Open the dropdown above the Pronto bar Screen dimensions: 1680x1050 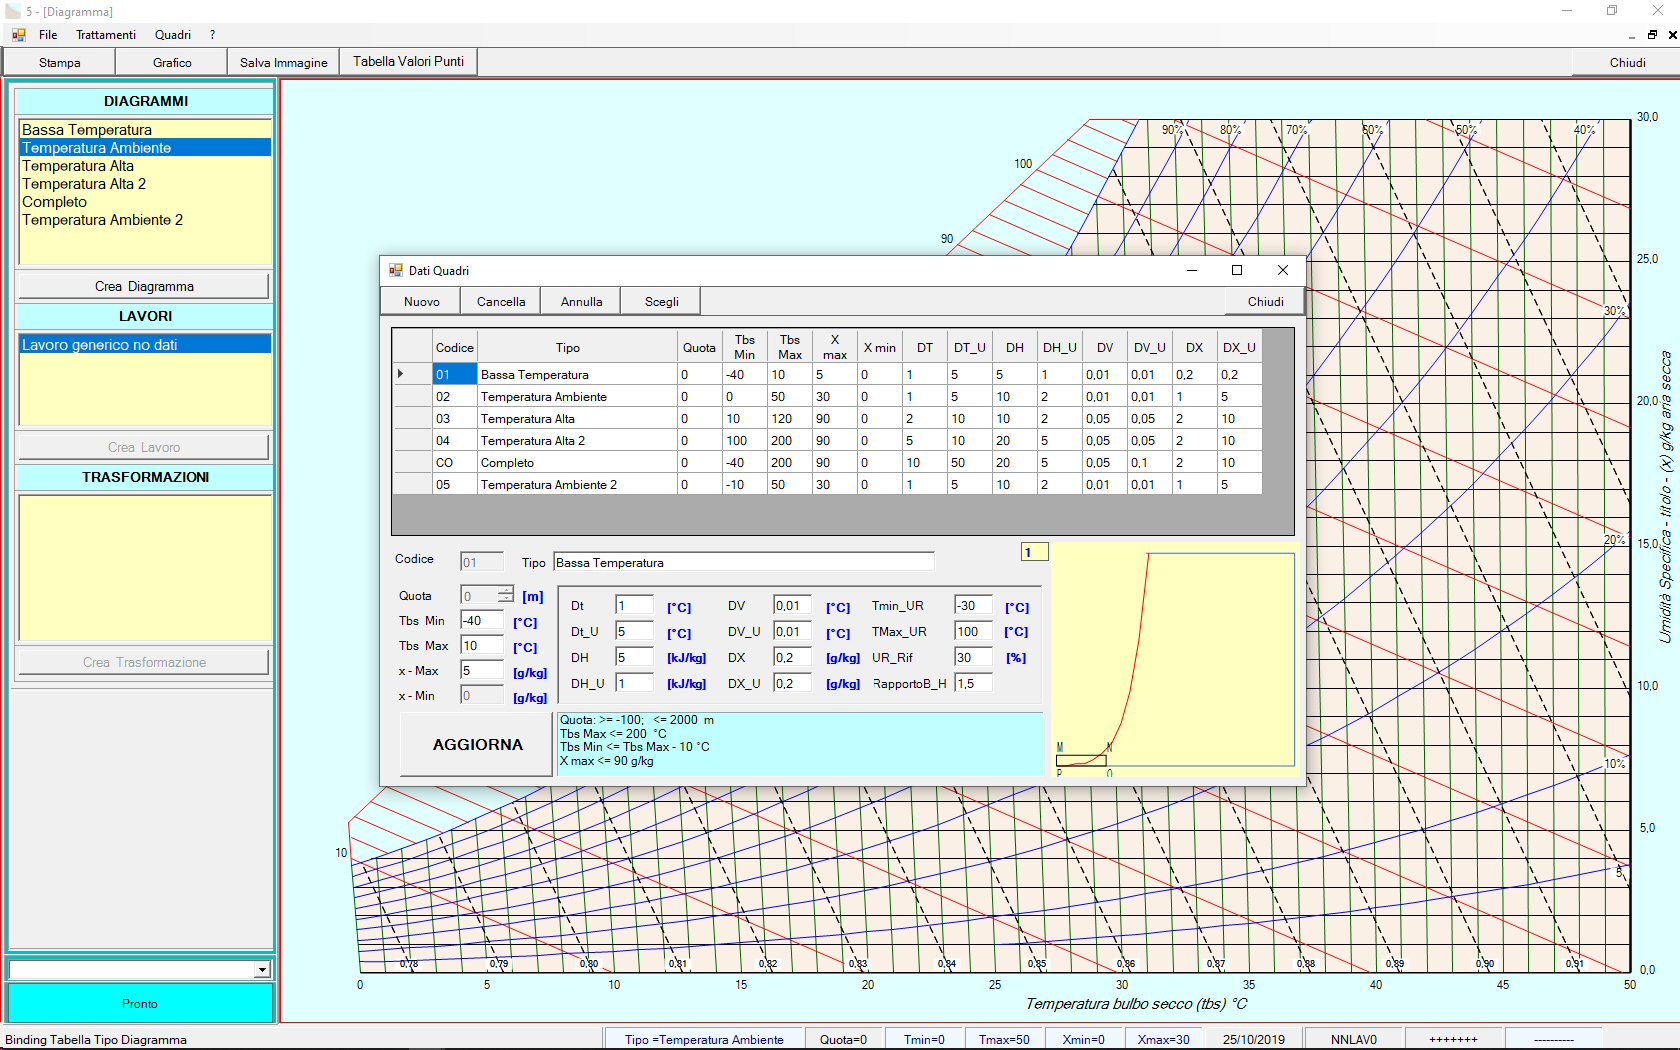click(261, 970)
